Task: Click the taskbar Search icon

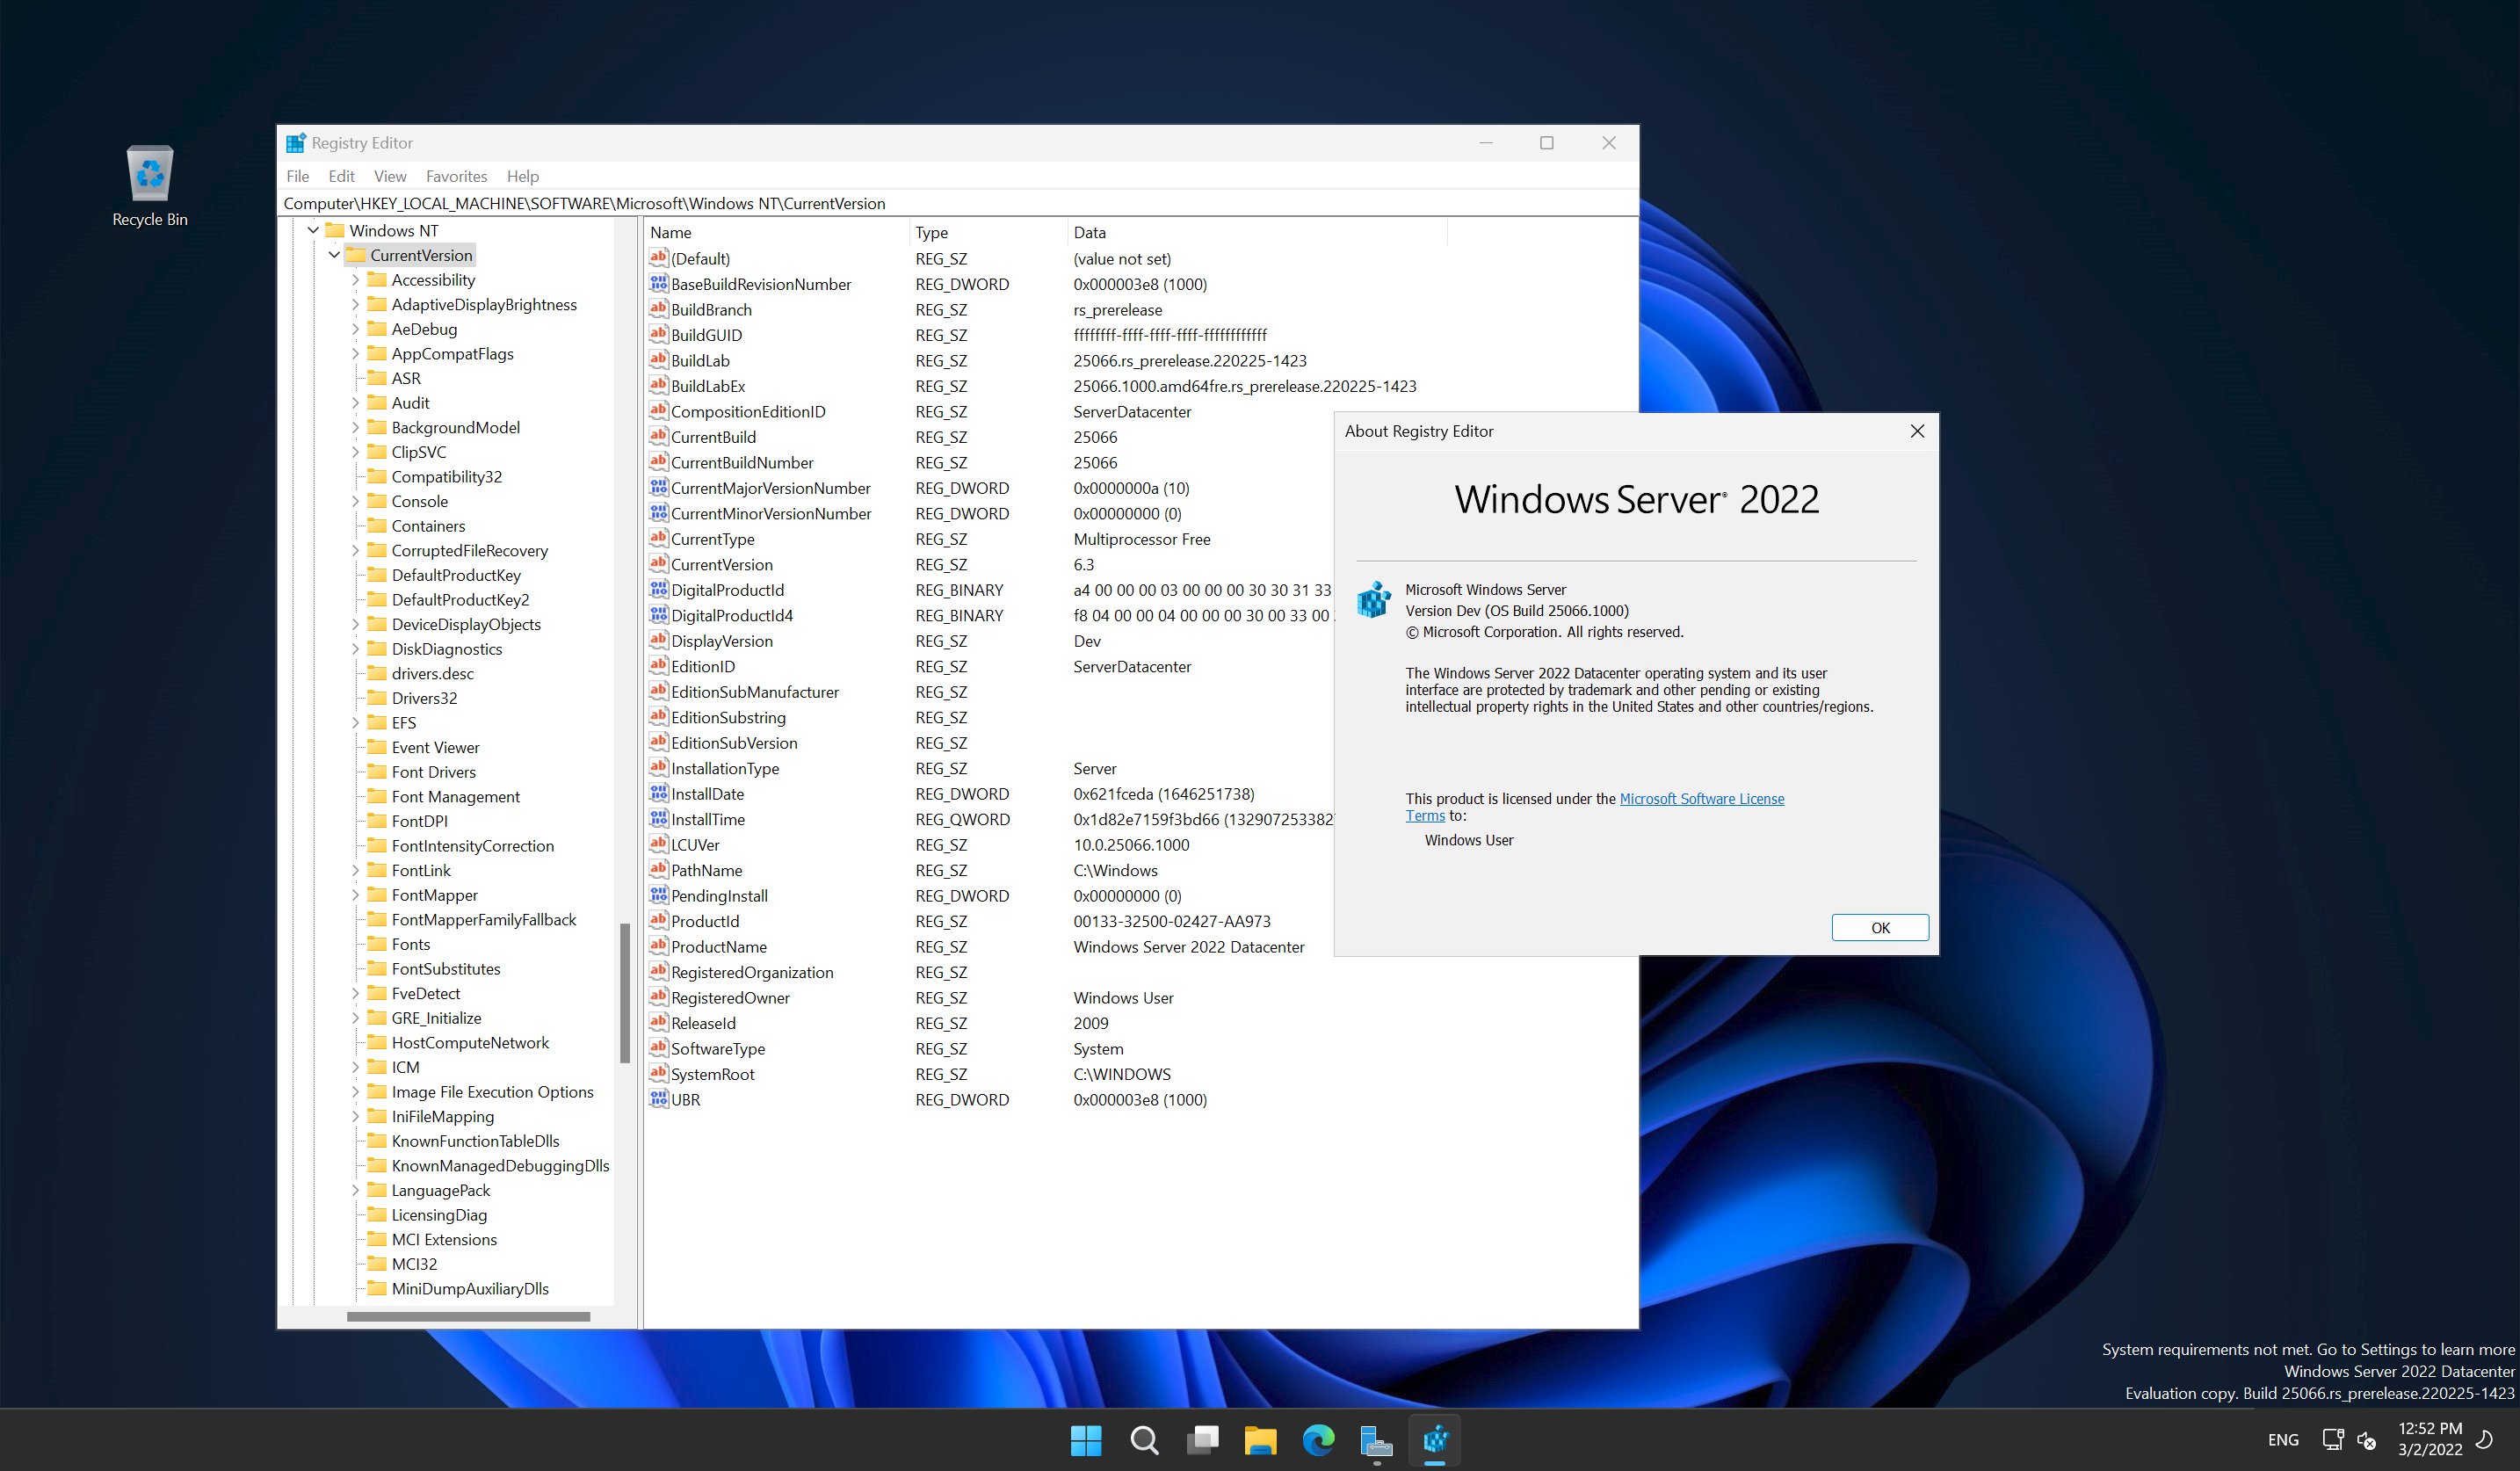Action: click(x=1144, y=1440)
